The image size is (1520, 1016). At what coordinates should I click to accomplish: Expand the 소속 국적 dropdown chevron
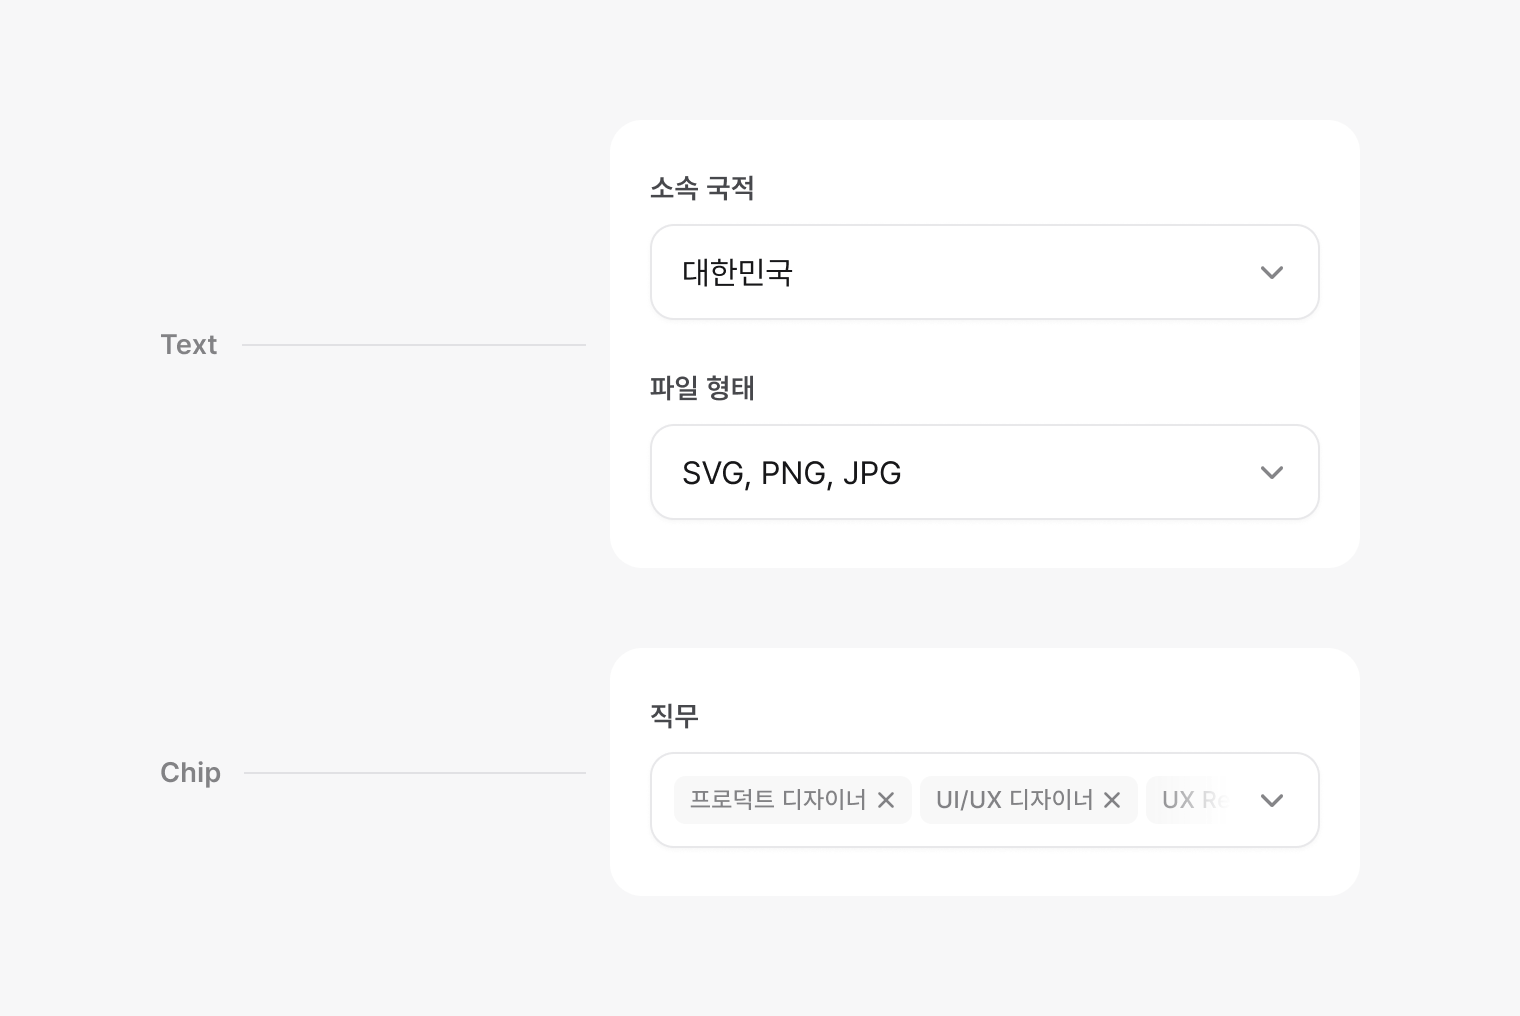click(x=1271, y=272)
